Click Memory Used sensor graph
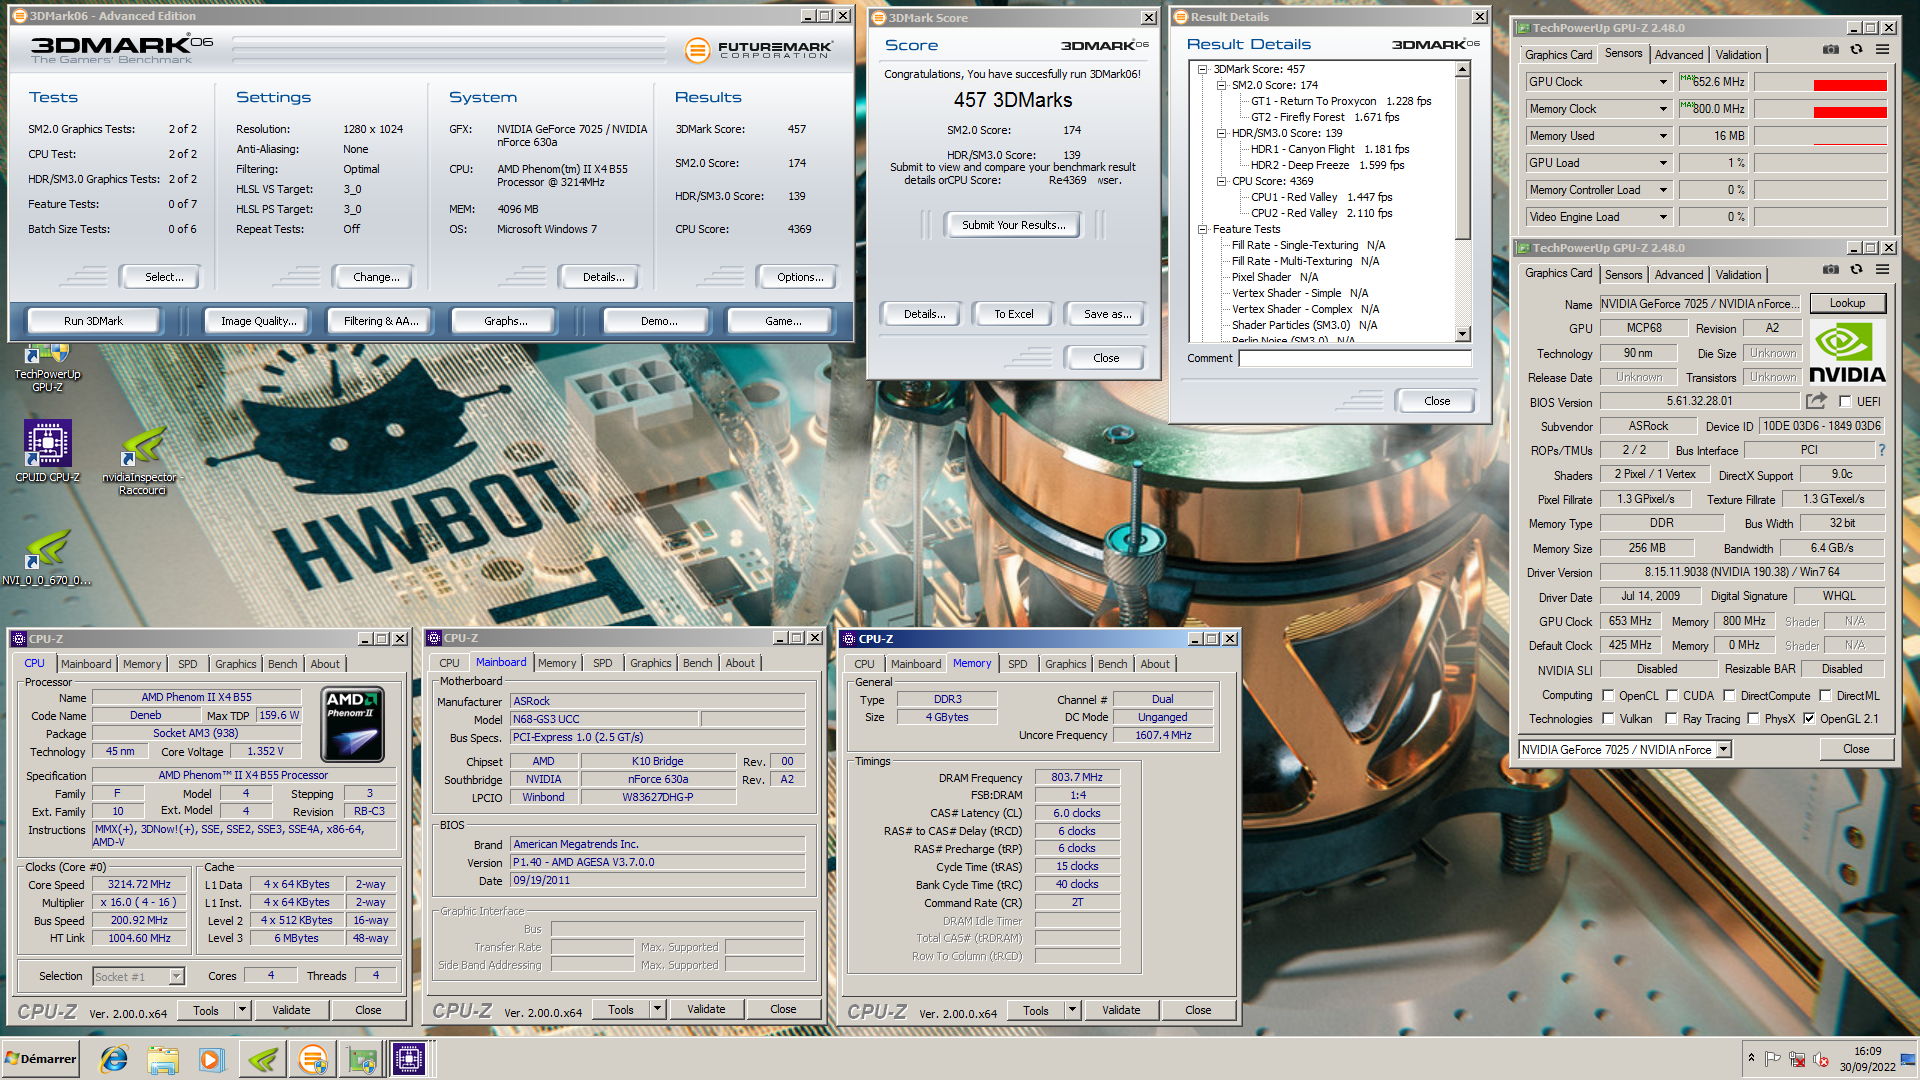 pyautogui.click(x=1820, y=136)
